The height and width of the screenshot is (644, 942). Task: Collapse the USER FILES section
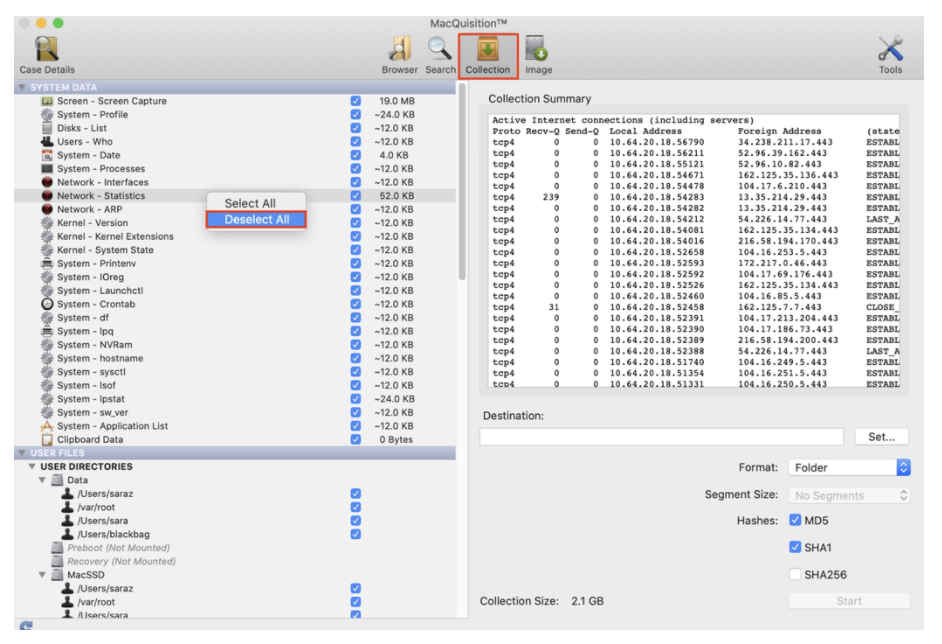point(22,453)
